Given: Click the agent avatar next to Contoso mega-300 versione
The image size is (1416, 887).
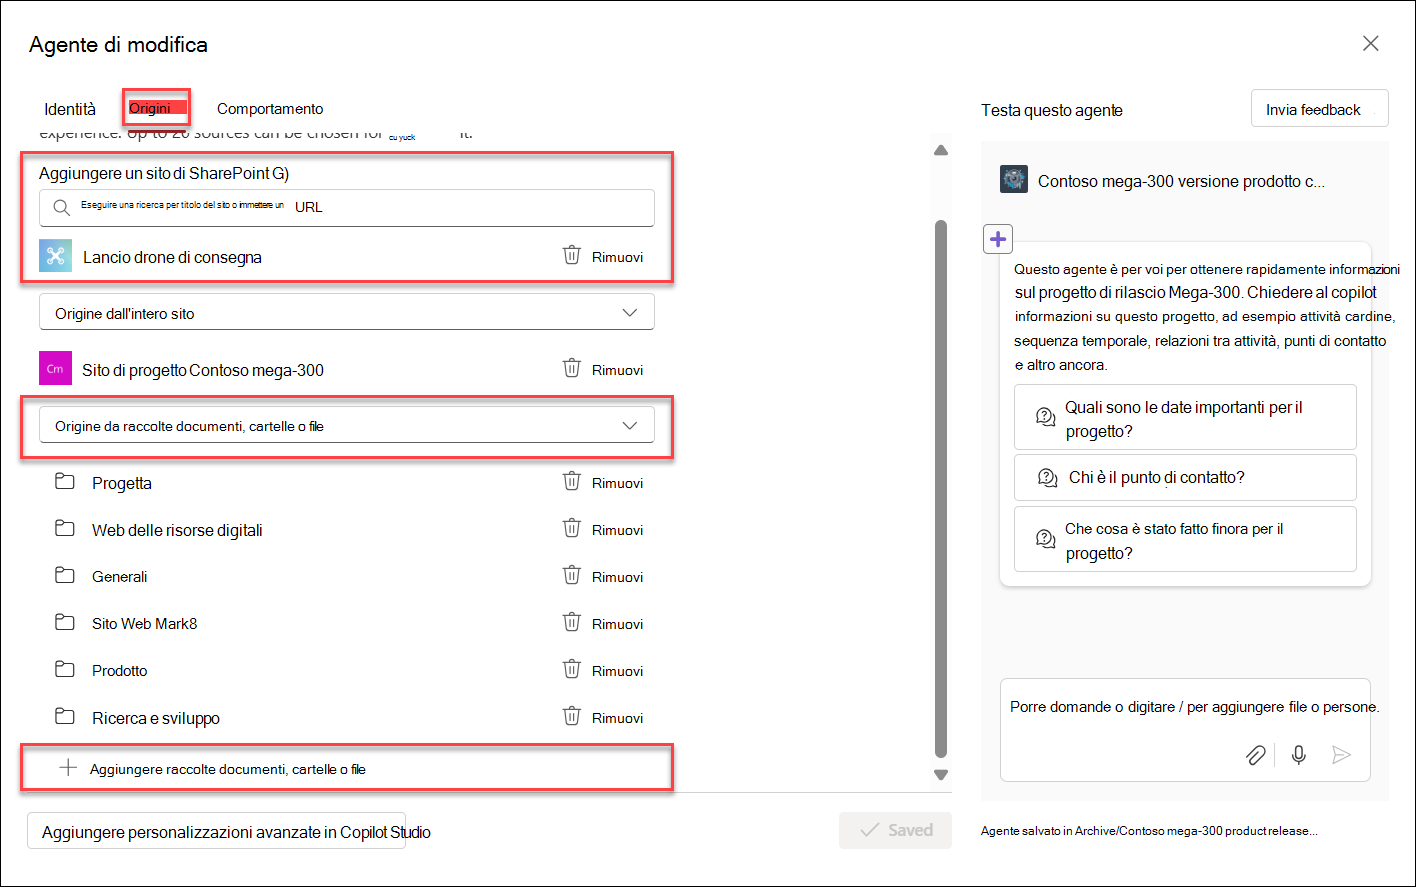Looking at the screenshot, I should 1014,180.
